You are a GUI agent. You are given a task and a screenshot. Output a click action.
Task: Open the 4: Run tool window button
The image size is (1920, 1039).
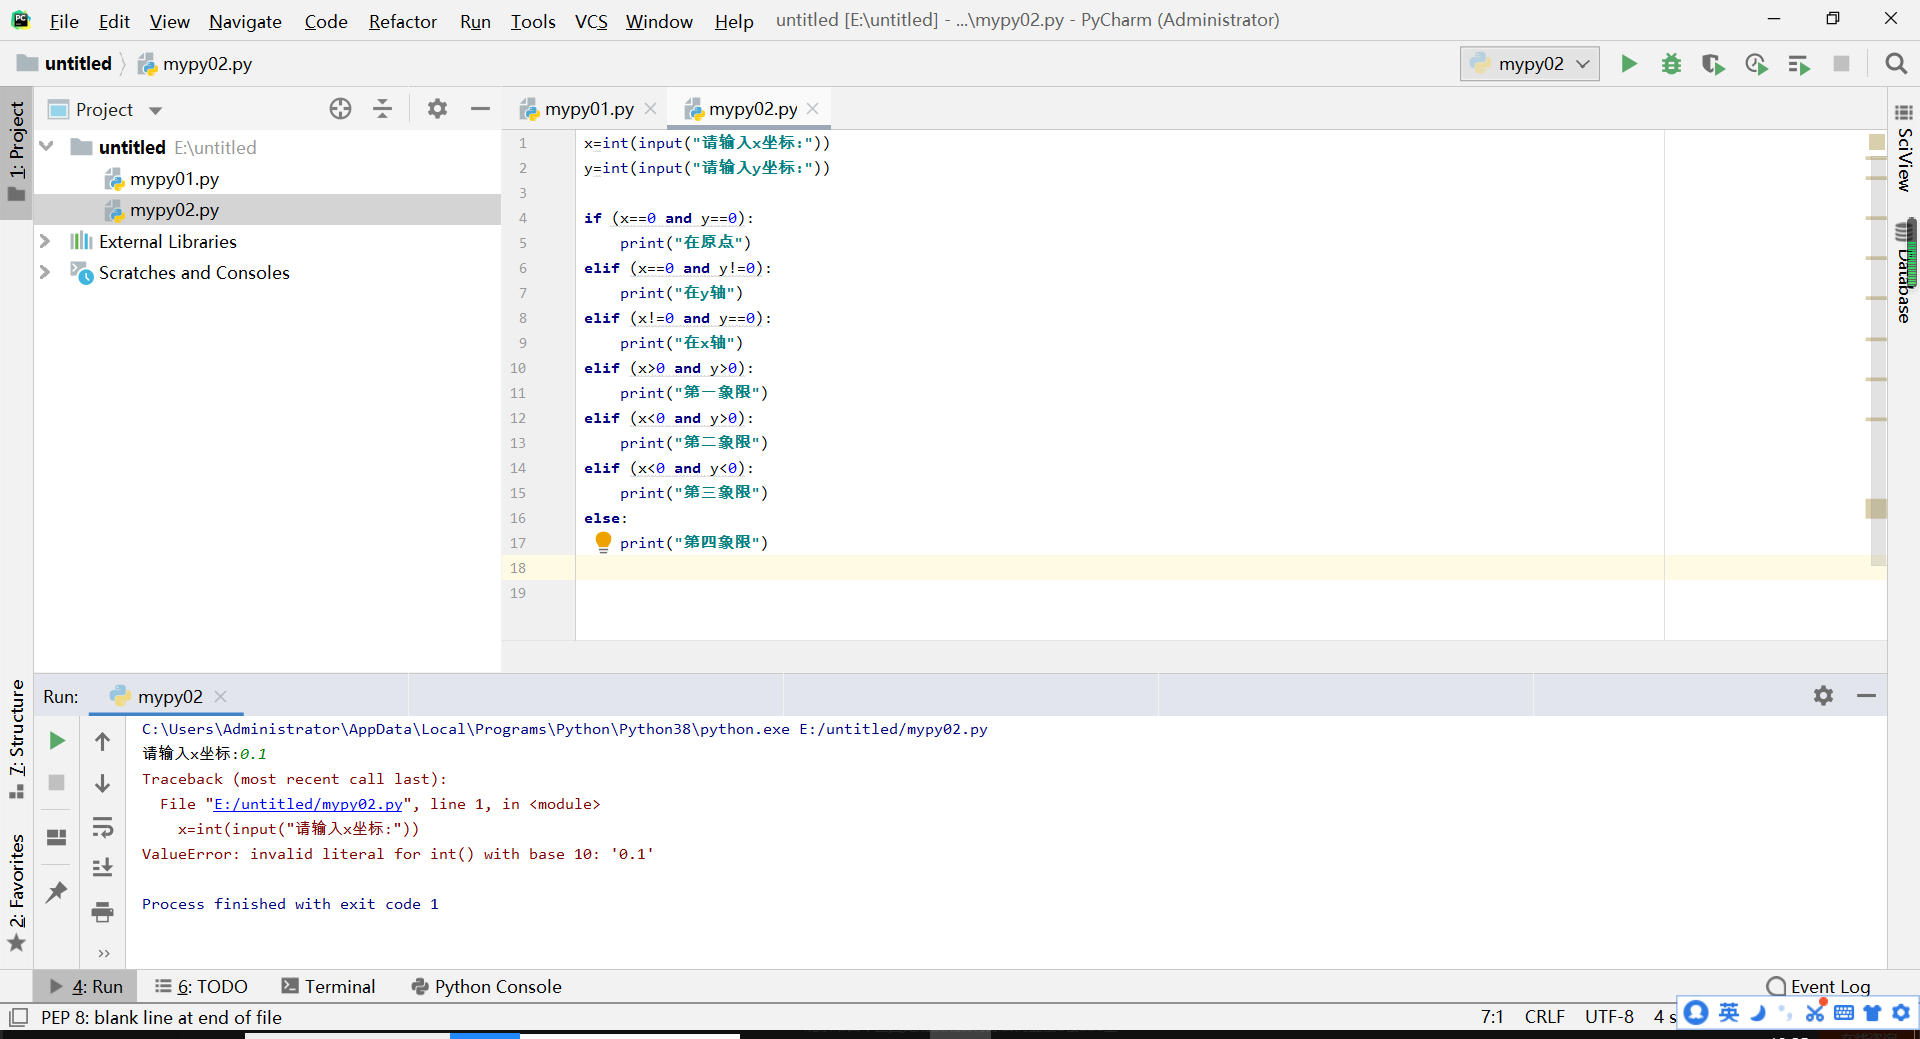(x=86, y=986)
